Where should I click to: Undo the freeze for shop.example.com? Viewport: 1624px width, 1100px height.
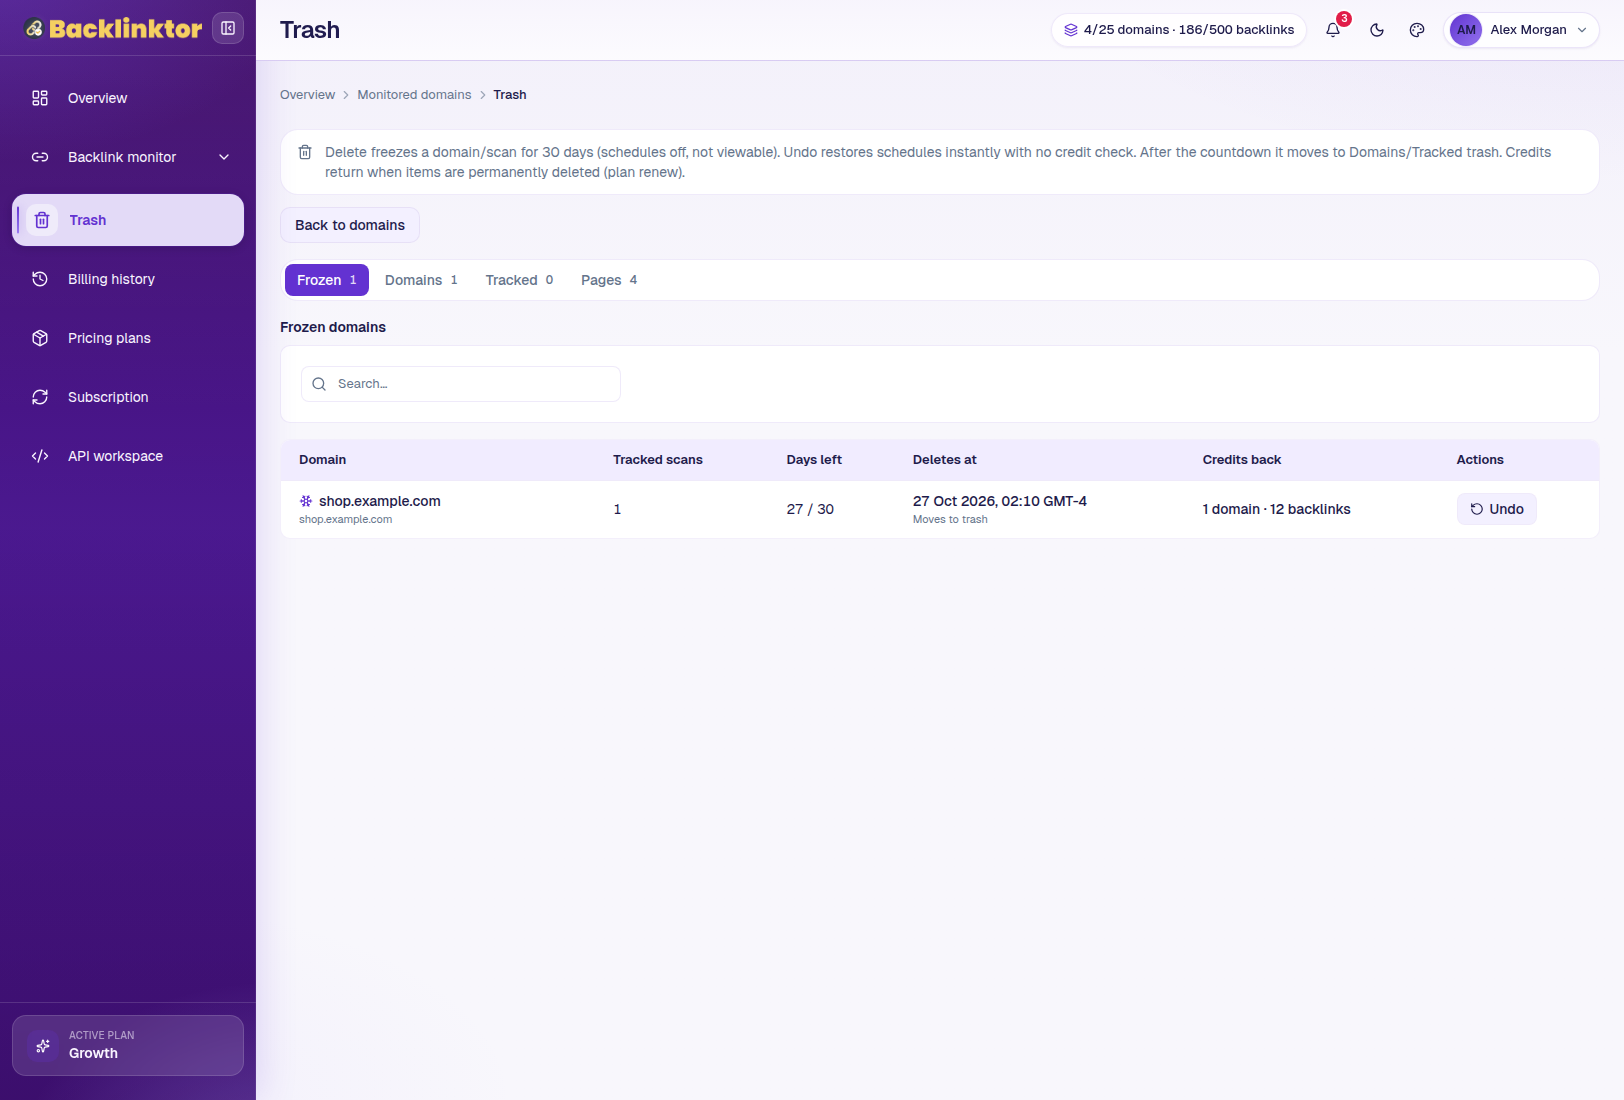[1496, 509]
